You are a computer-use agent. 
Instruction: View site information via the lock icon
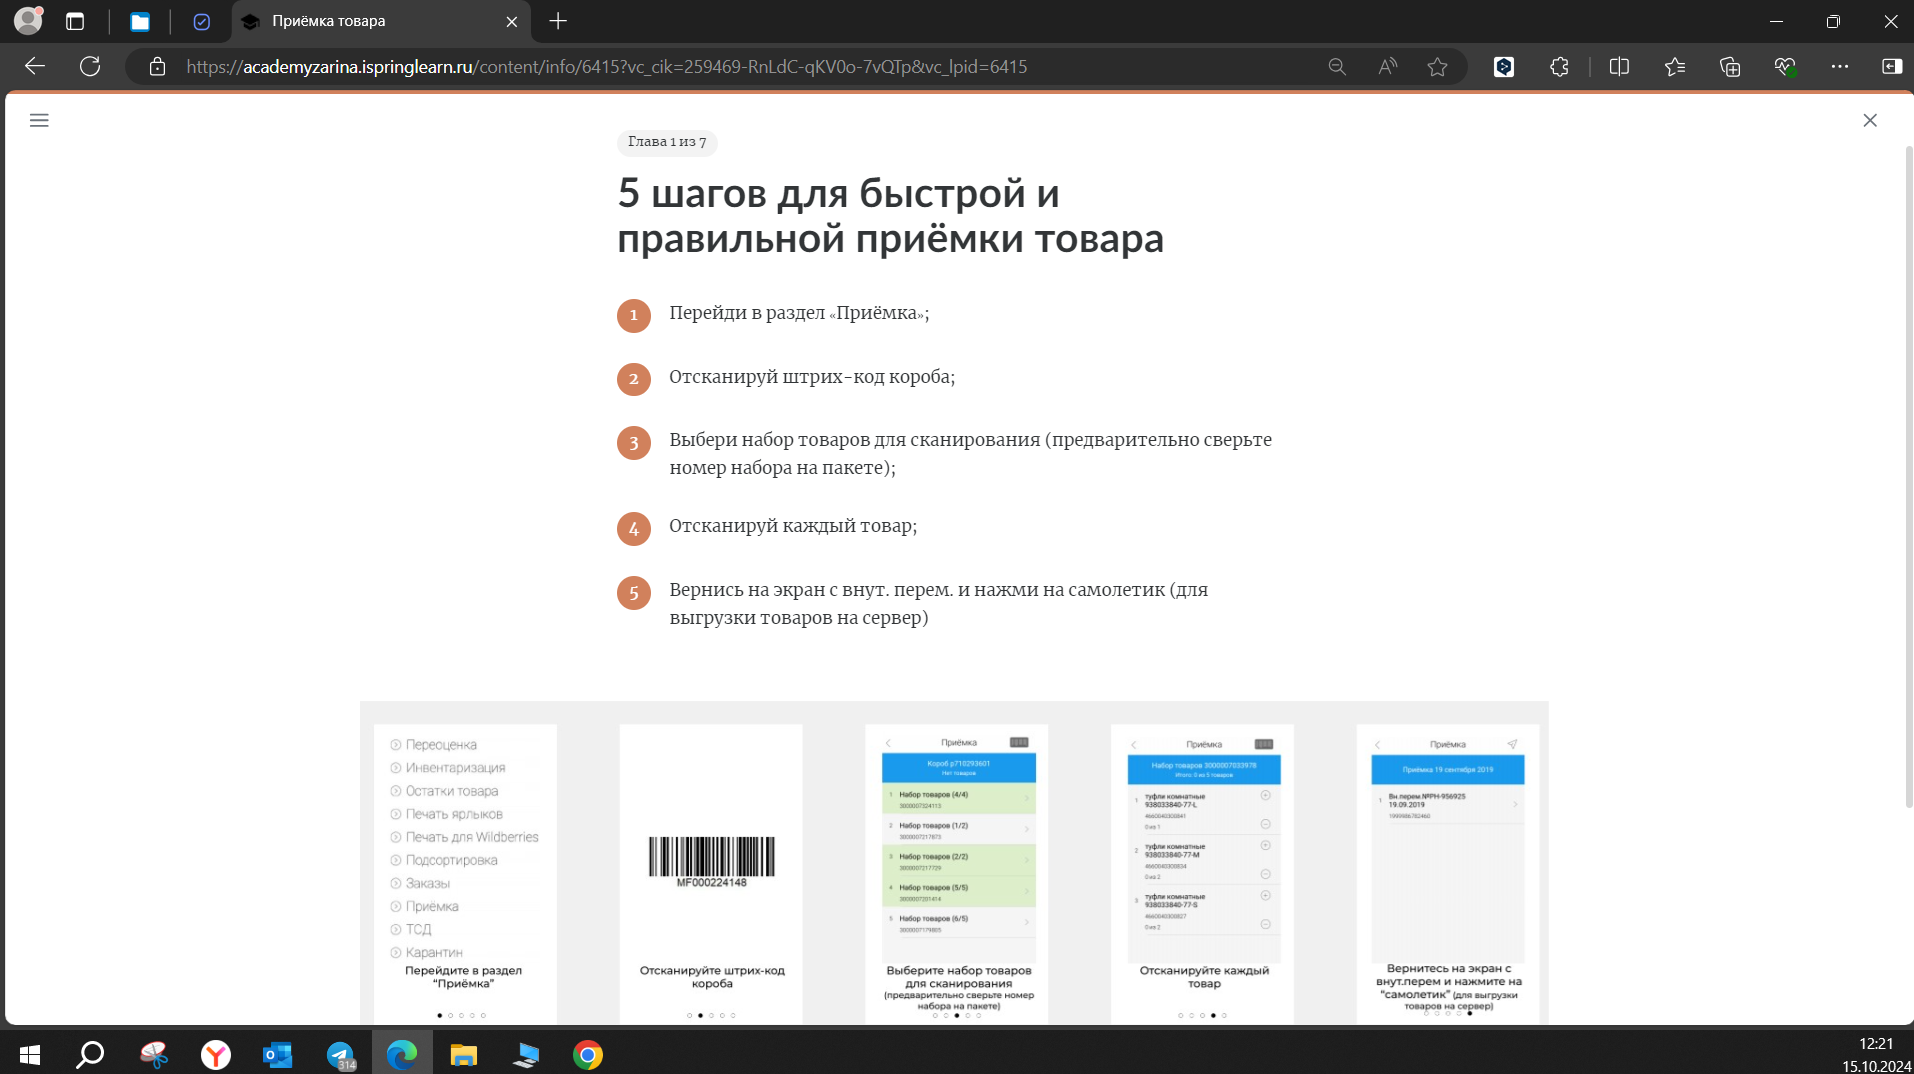pos(157,66)
